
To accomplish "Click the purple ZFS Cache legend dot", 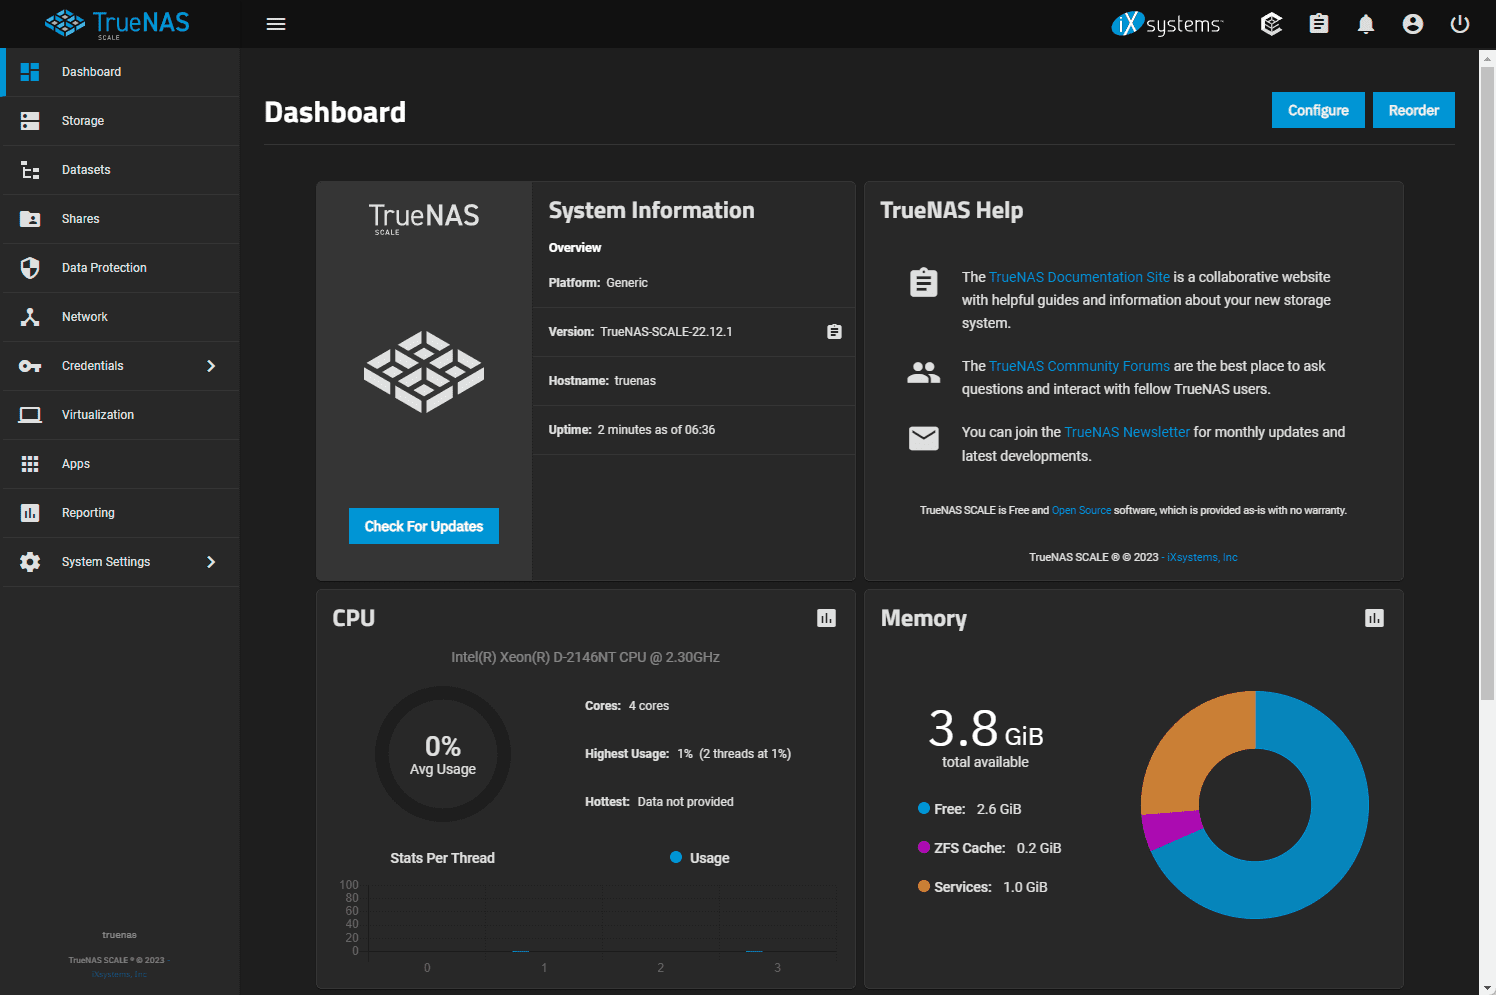I will click(x=924, y=847).
